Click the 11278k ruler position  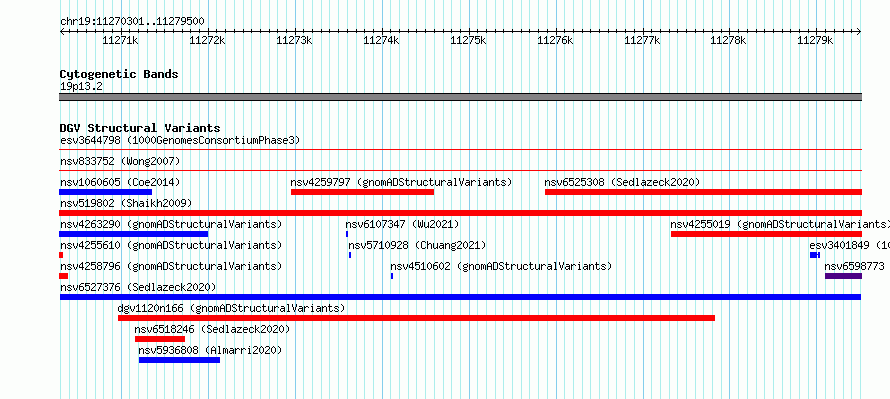(729, 40)
